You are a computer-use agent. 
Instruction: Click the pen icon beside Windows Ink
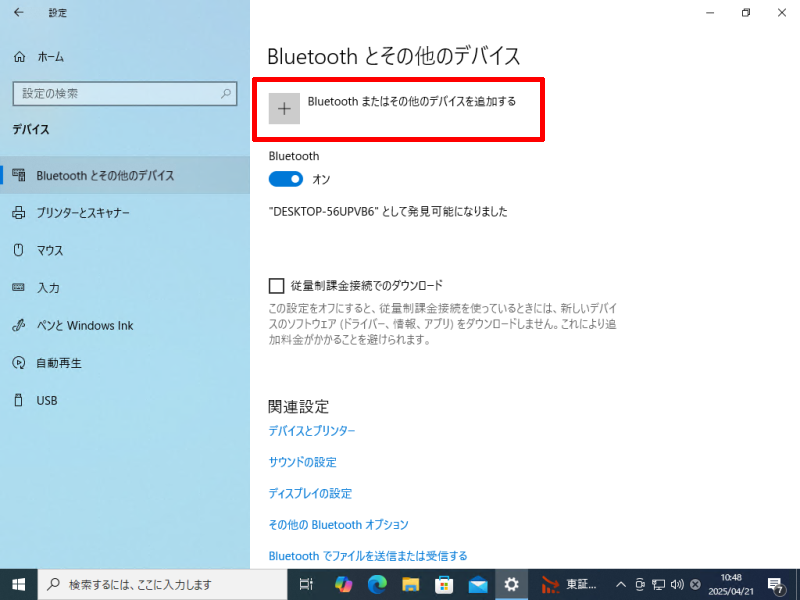coord(19,325)
